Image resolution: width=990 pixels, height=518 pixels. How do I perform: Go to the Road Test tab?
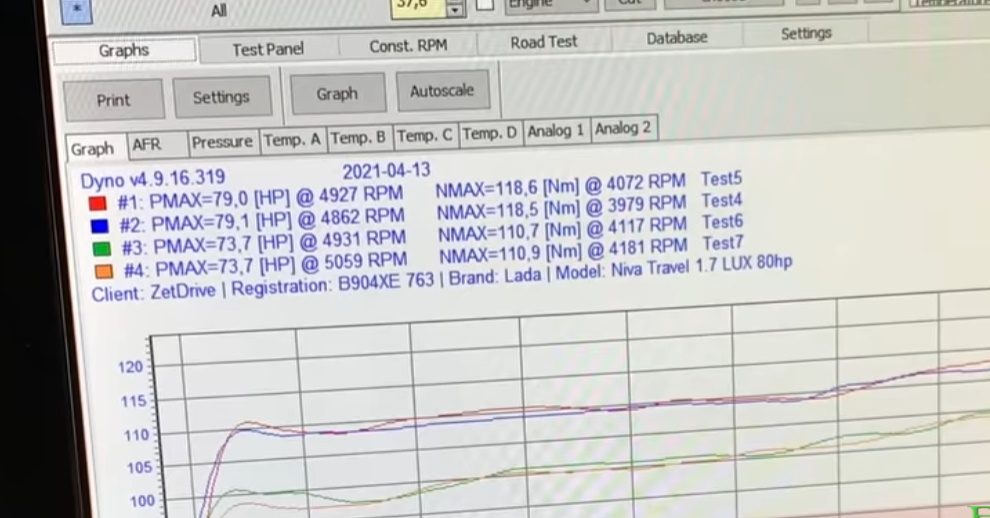tap(545, 42)
